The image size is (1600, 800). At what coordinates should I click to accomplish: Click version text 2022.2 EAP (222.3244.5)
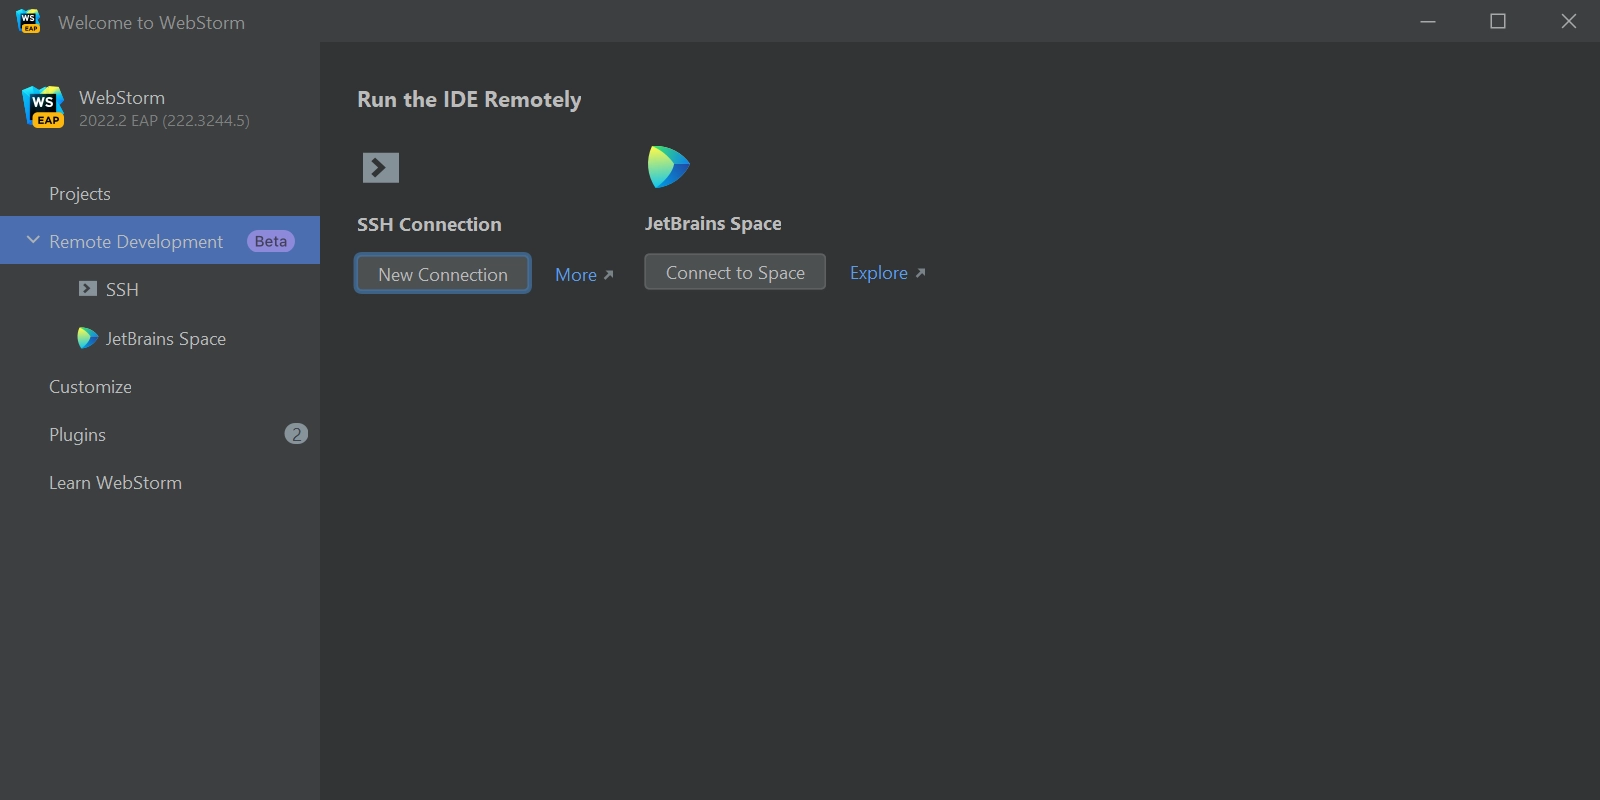pos(164,121)
